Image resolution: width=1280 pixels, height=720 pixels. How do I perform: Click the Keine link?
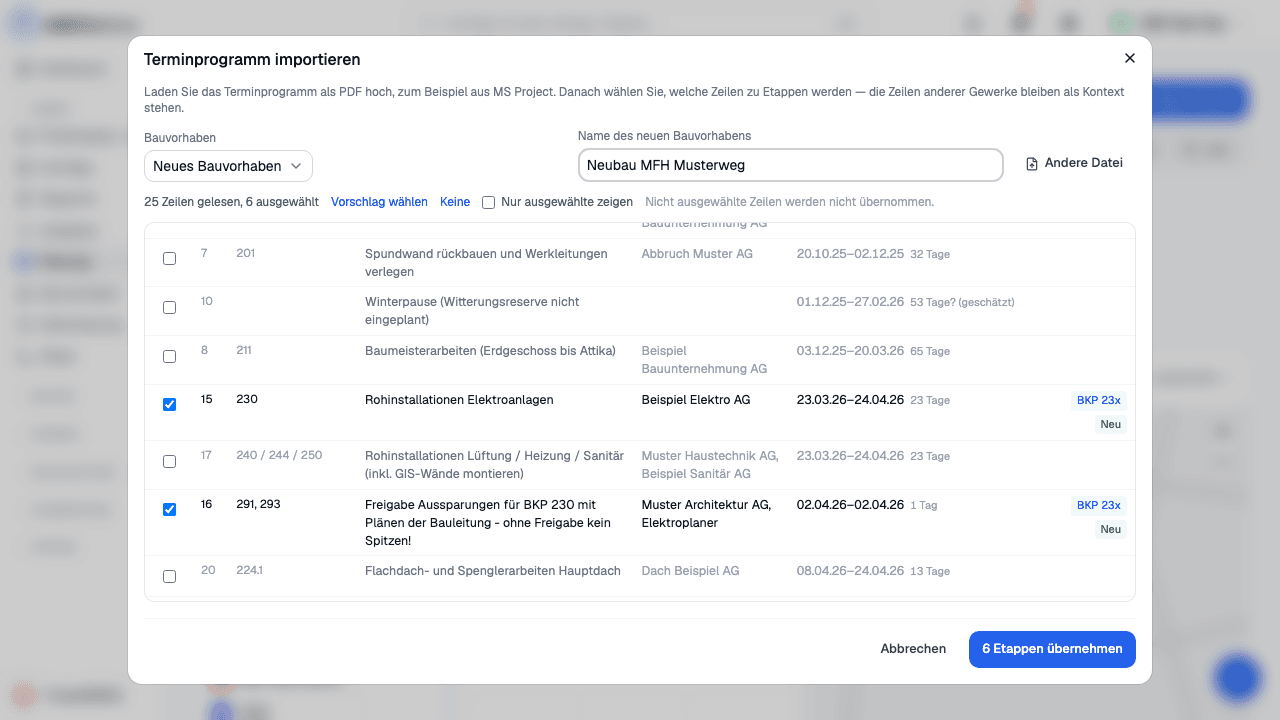pos(455,202)
